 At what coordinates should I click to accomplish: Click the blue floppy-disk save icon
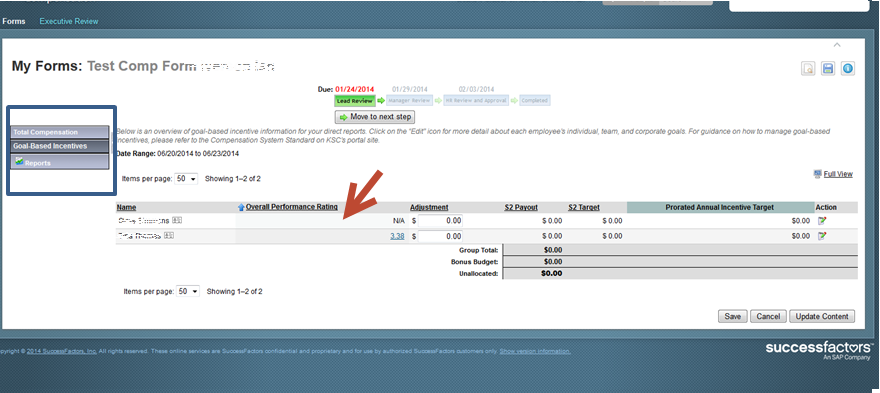827,69
